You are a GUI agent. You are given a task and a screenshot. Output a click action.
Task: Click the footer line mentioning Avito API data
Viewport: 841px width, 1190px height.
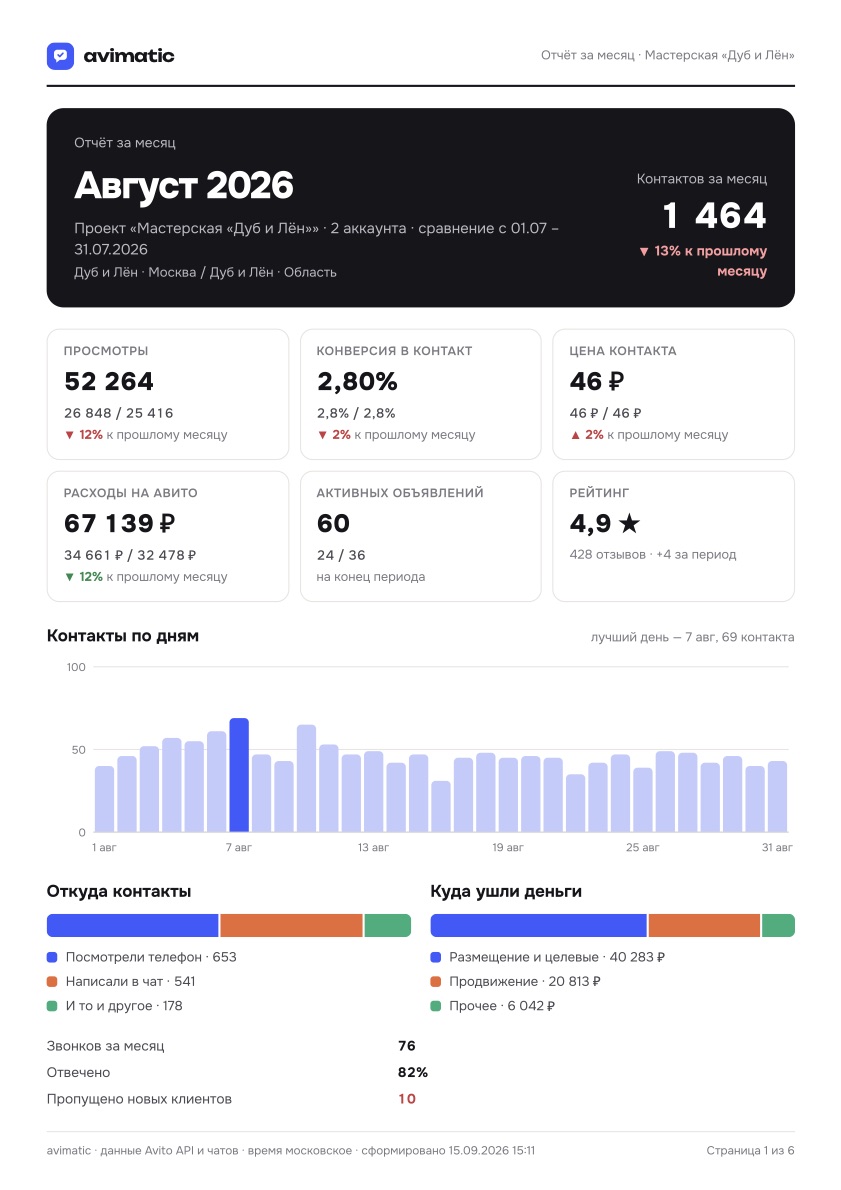click(291, 1151)
